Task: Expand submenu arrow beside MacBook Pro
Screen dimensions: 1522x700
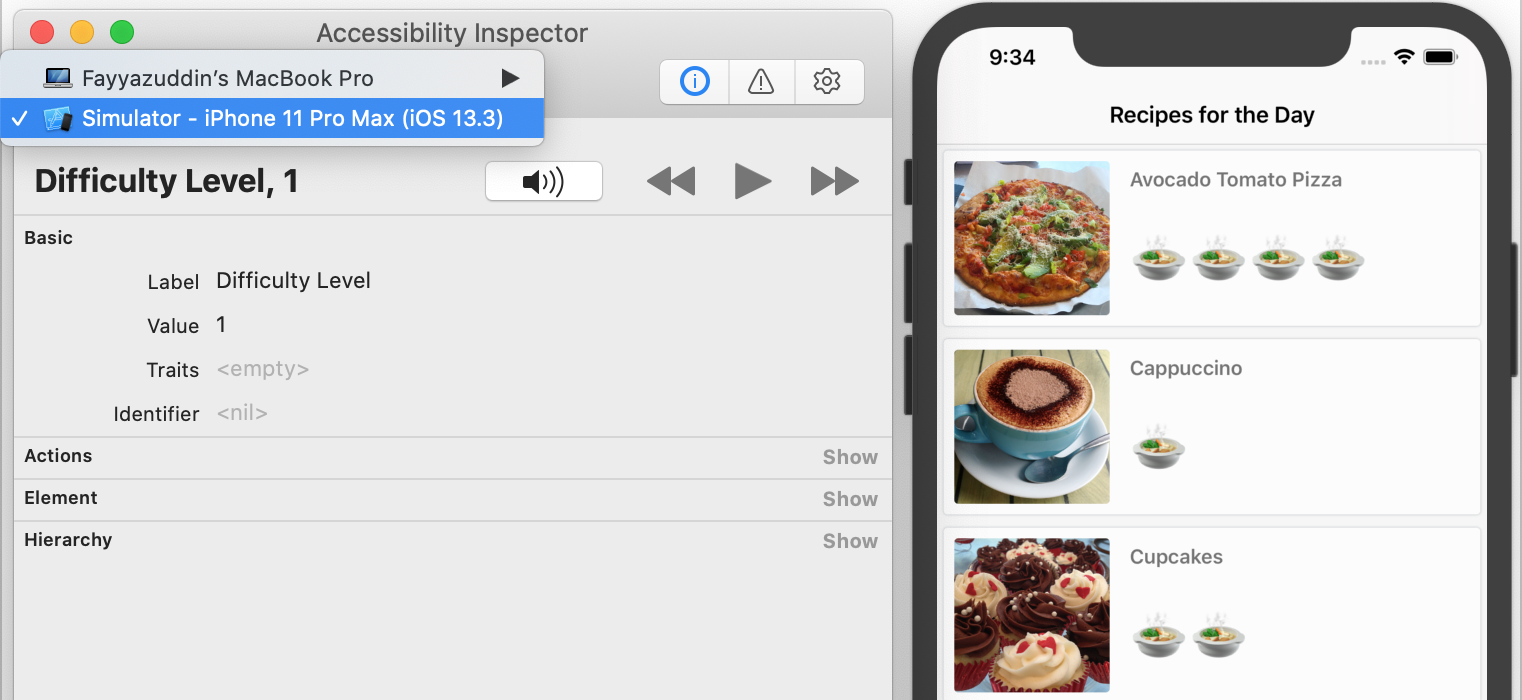Action: pos(510,78)
